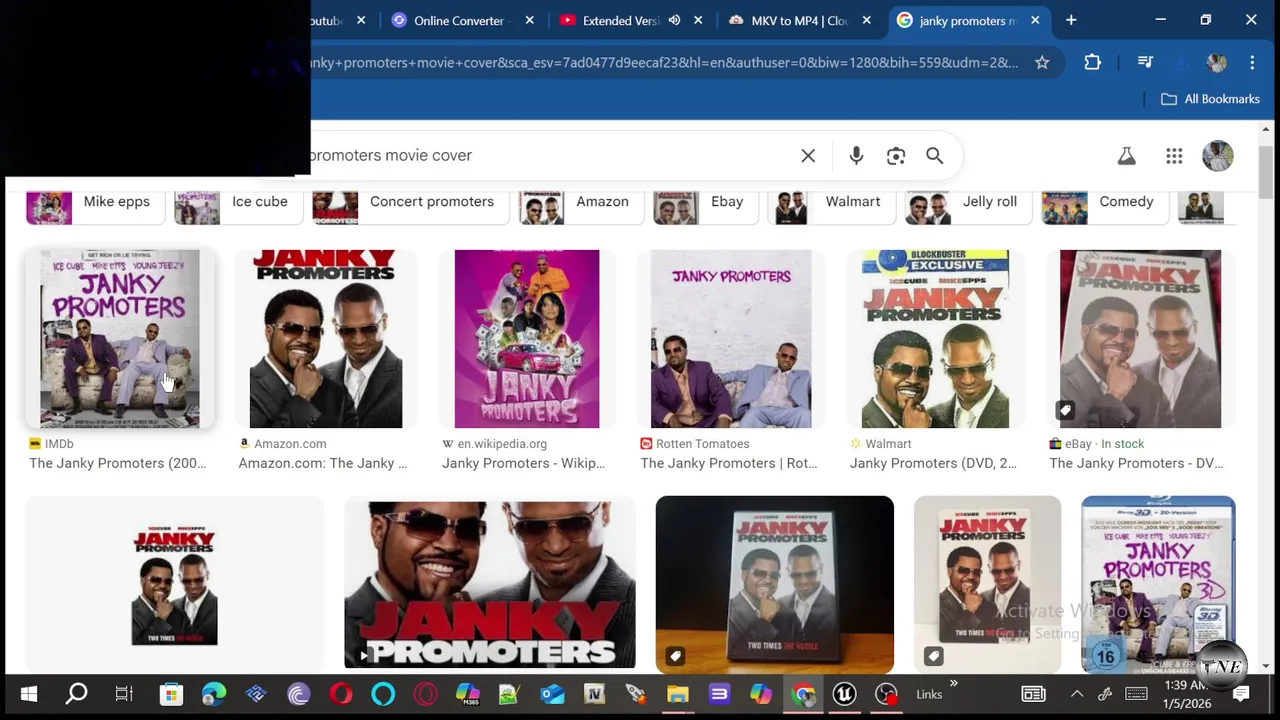Mute audio on Extended Version tab

(674, 20)
